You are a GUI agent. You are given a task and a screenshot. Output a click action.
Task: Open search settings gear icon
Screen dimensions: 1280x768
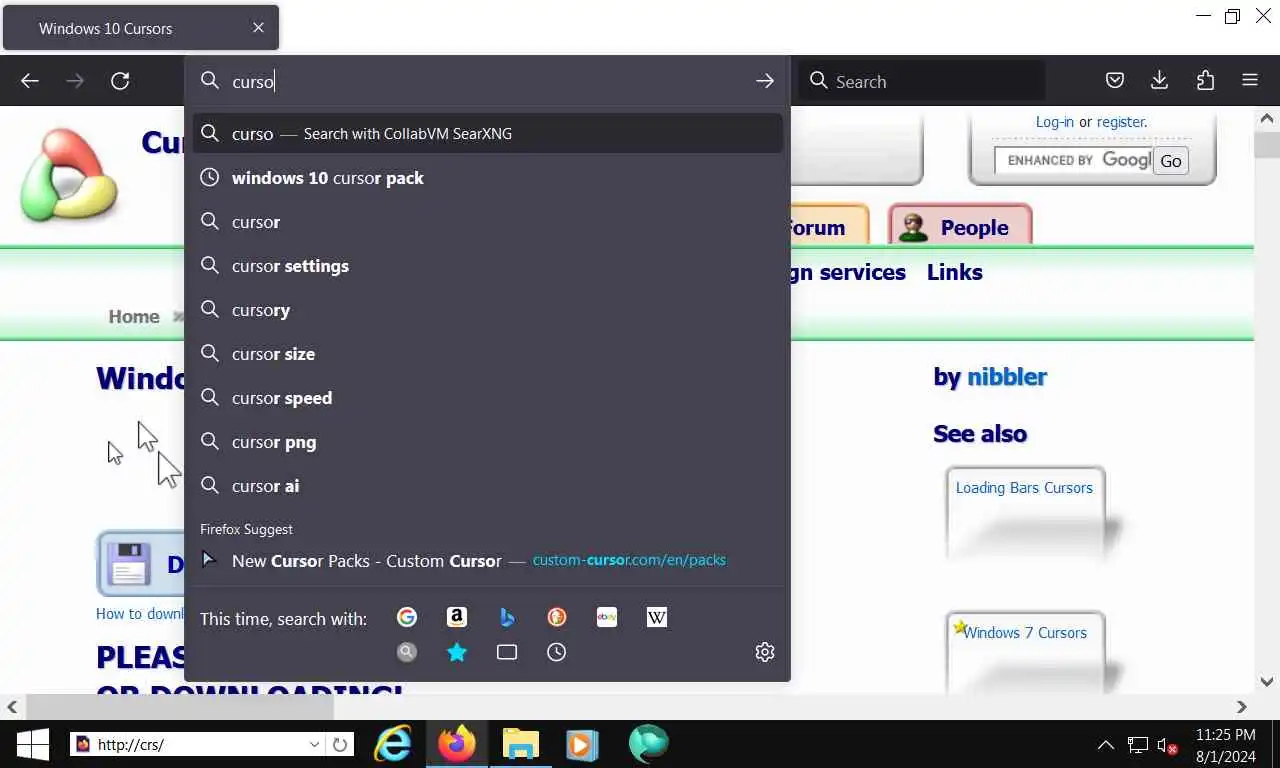tap(765, 652)
